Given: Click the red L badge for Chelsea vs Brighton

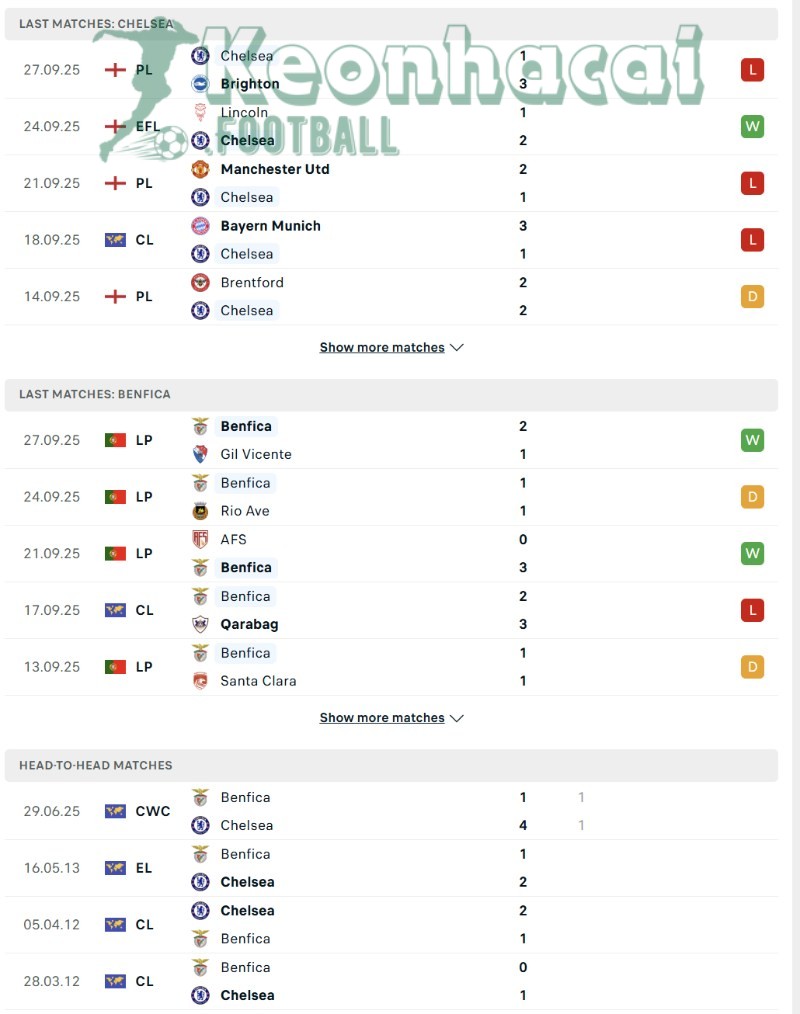Looking at the screenshot, I should coord(752,70).
